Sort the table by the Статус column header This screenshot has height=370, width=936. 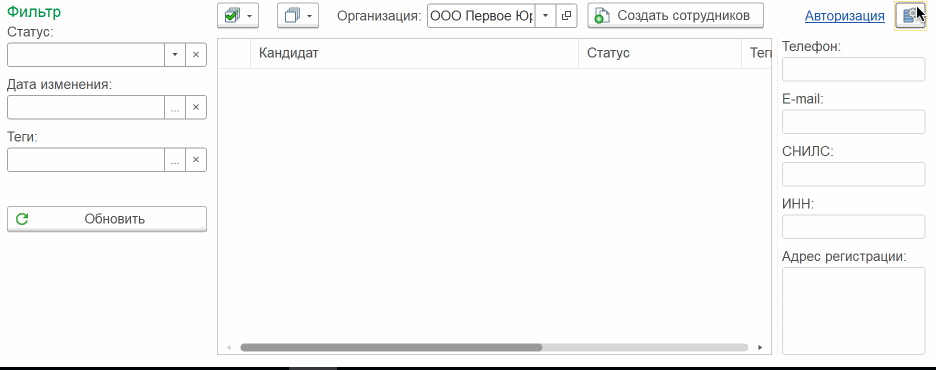660,53
